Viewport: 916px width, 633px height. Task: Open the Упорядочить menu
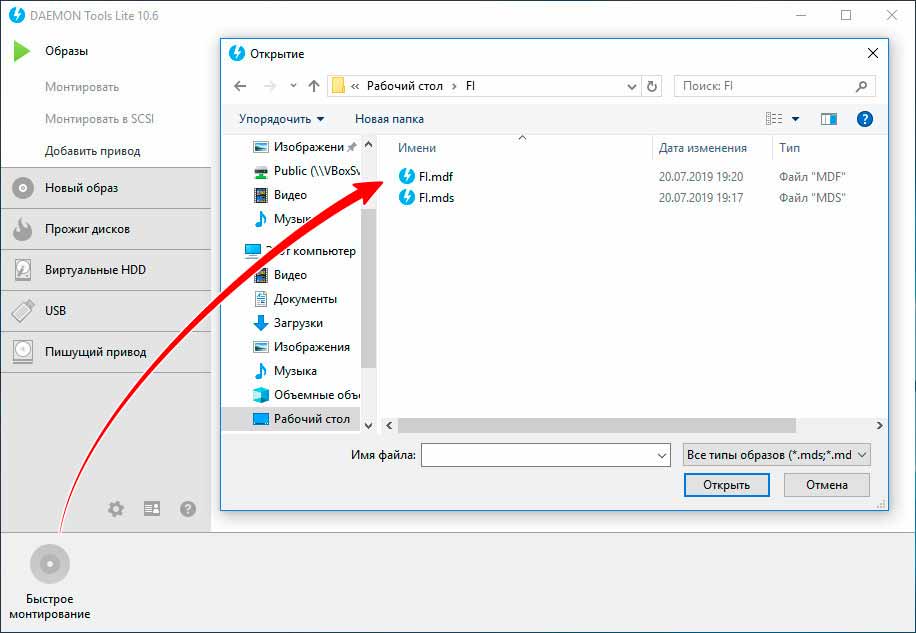click(x=282, y=119)
